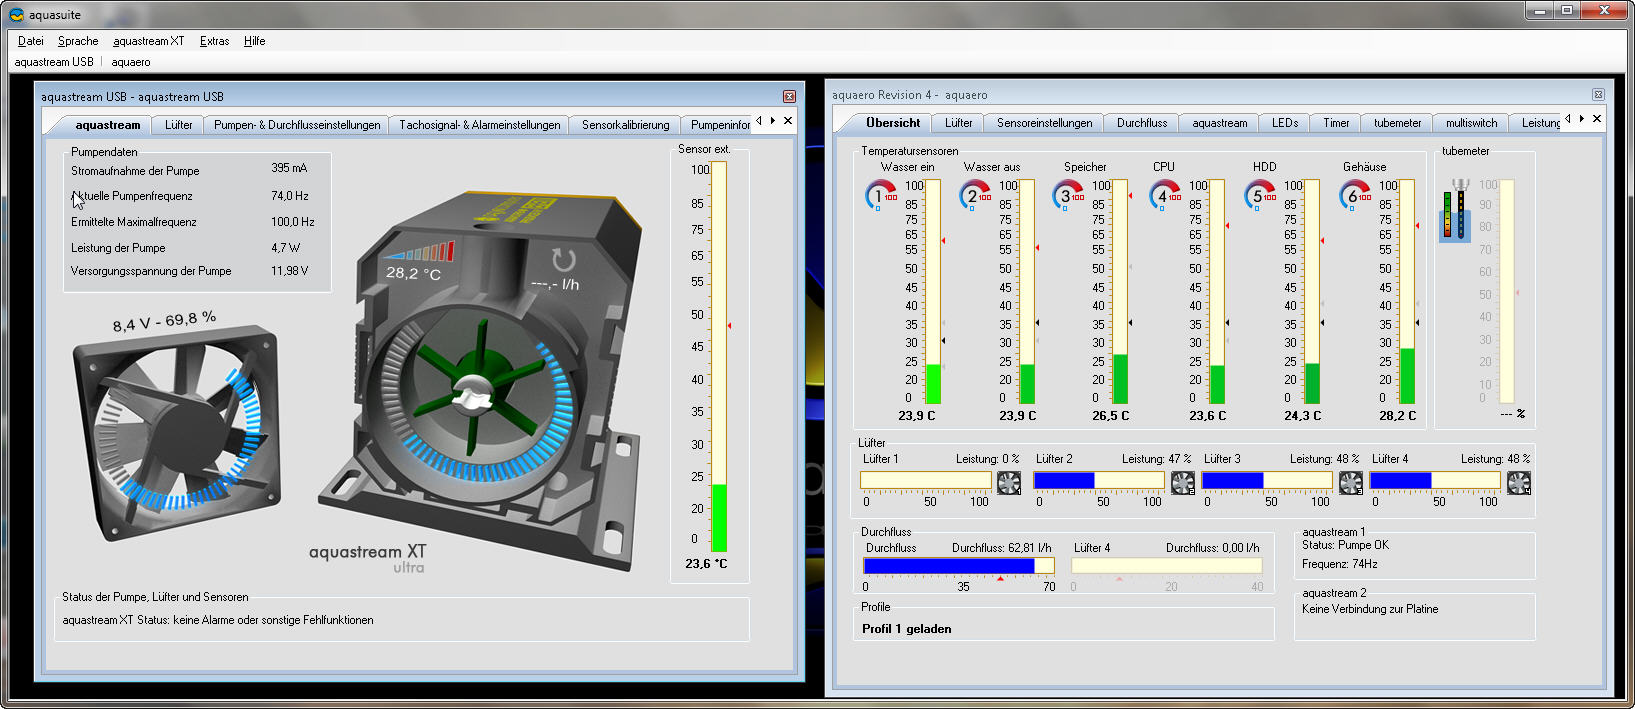The width and height of the screenshot is (1635, 709).
Task: Click the Lüfter 3 fan icon
Action: click(1351, 483)
